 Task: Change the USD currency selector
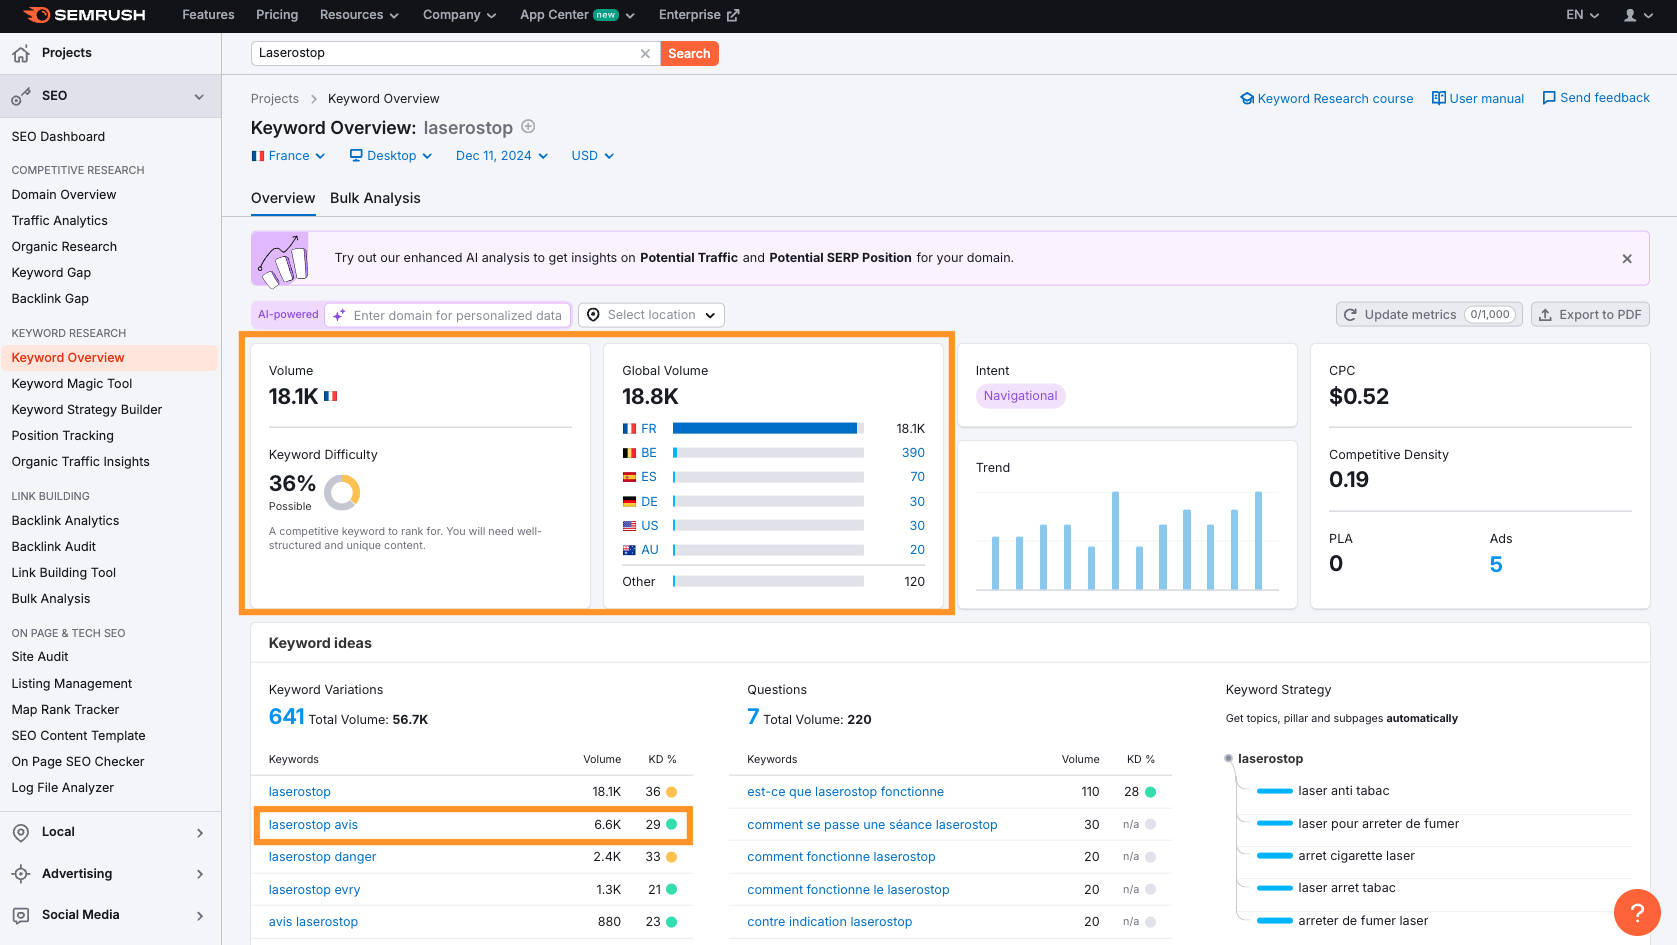coord(592,156)
